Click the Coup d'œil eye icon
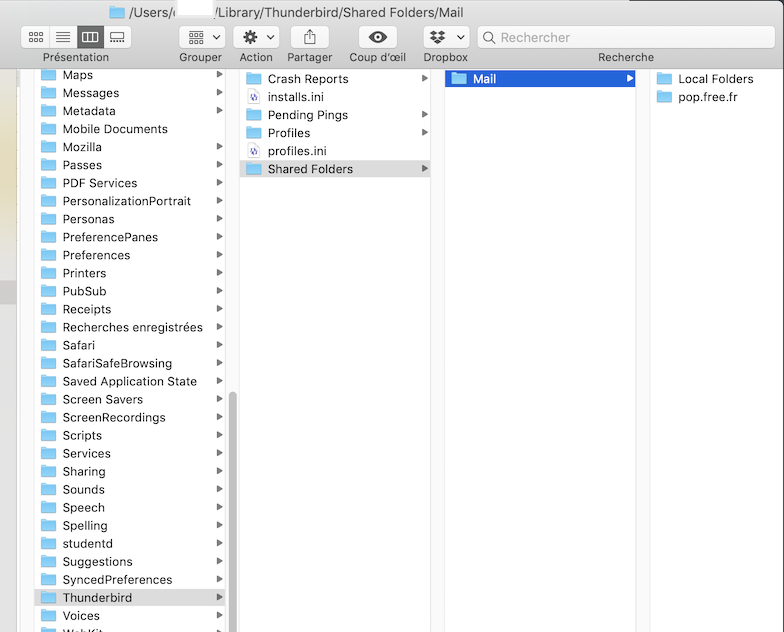Screen dimensions: 784x632 378,37
